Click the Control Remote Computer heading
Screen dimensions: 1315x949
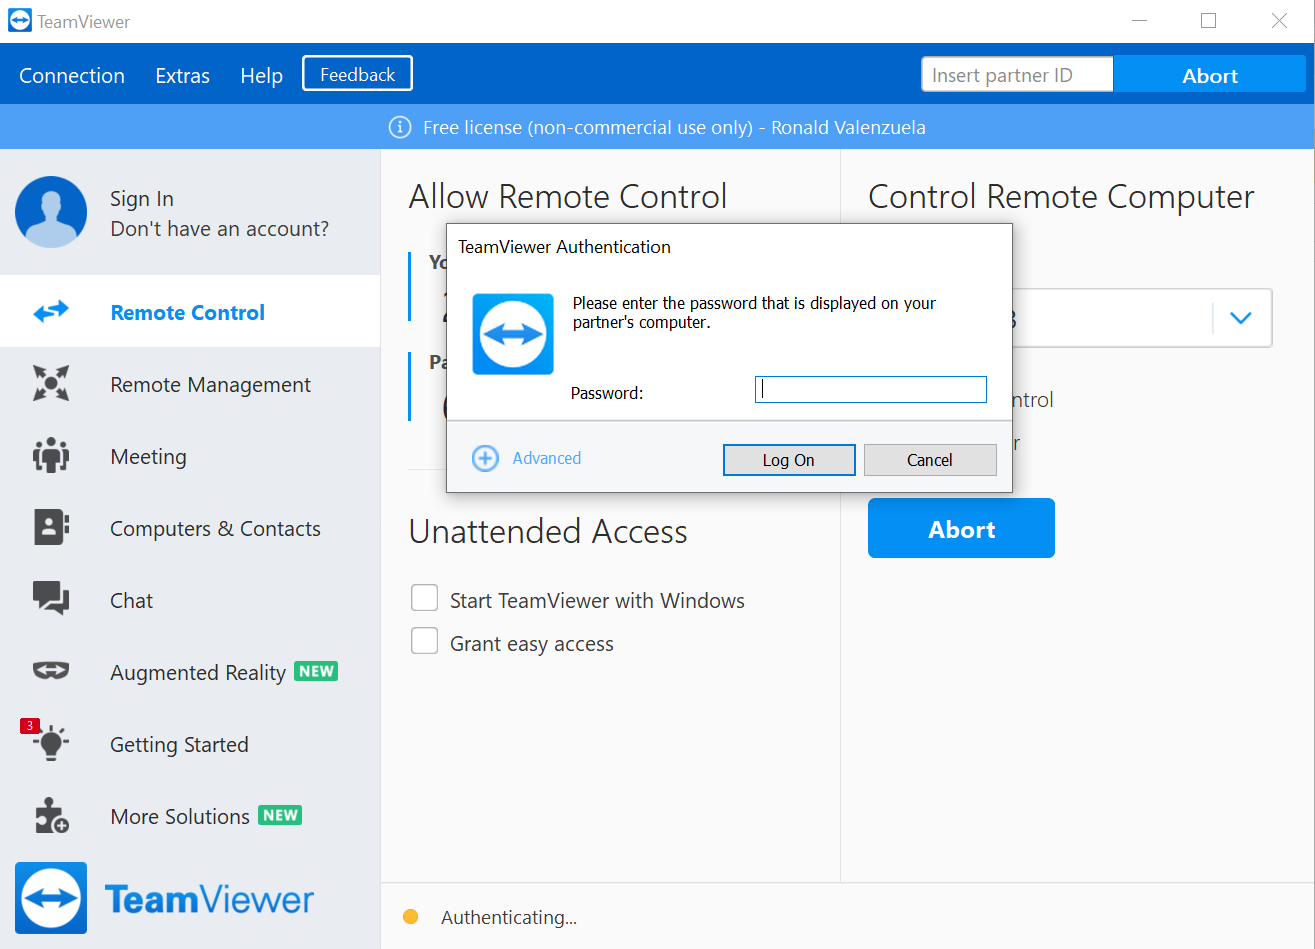tap(1061, 196)
